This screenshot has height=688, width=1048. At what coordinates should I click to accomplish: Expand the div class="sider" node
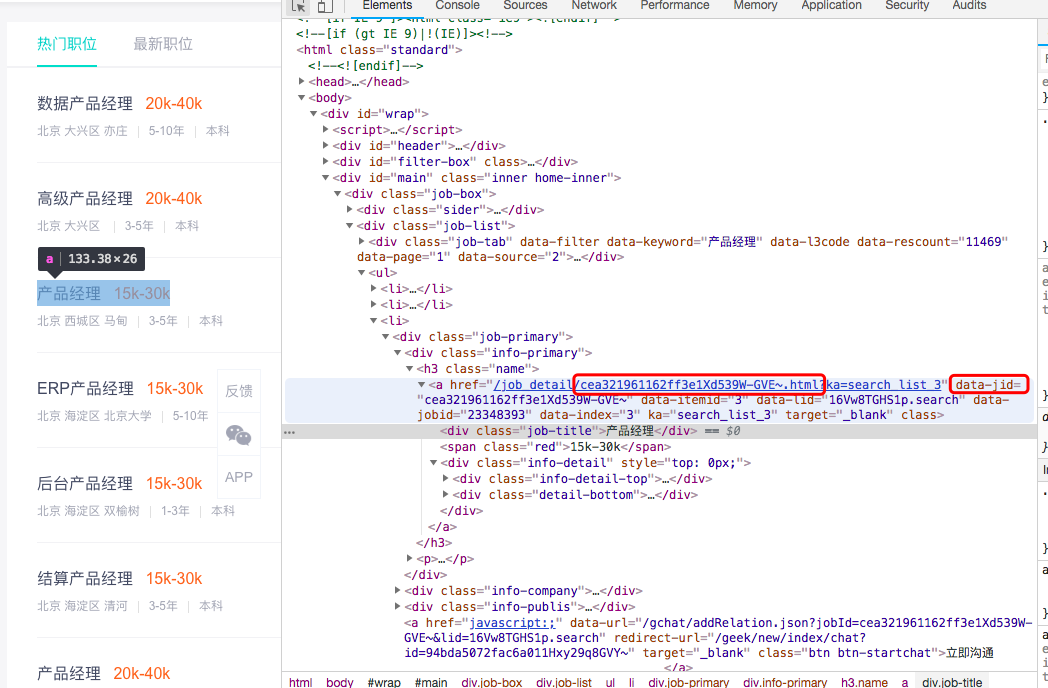(350, 210)
